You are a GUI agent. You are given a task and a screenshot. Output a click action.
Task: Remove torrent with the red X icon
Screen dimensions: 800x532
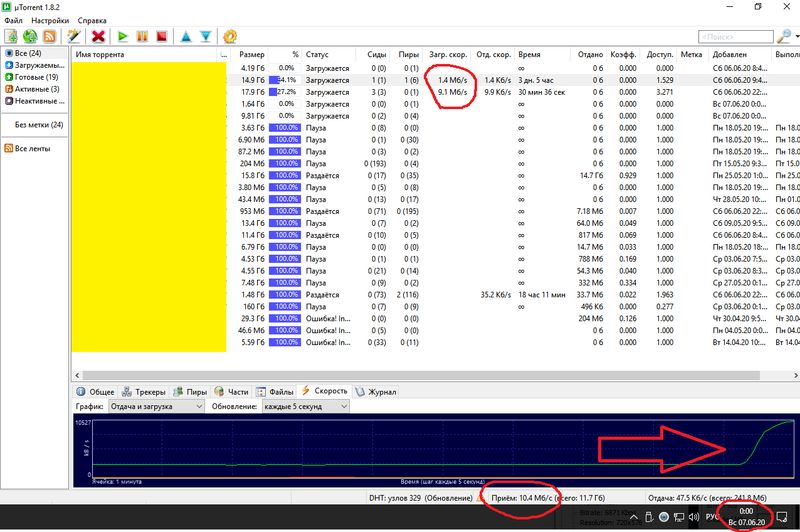point(99,36)
